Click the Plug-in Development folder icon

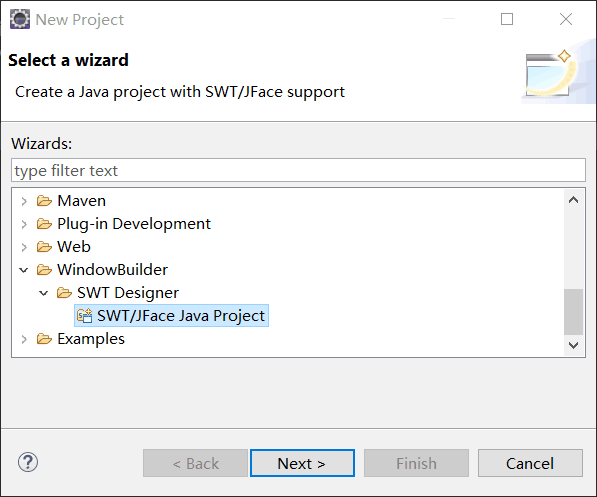coord(44,224)
